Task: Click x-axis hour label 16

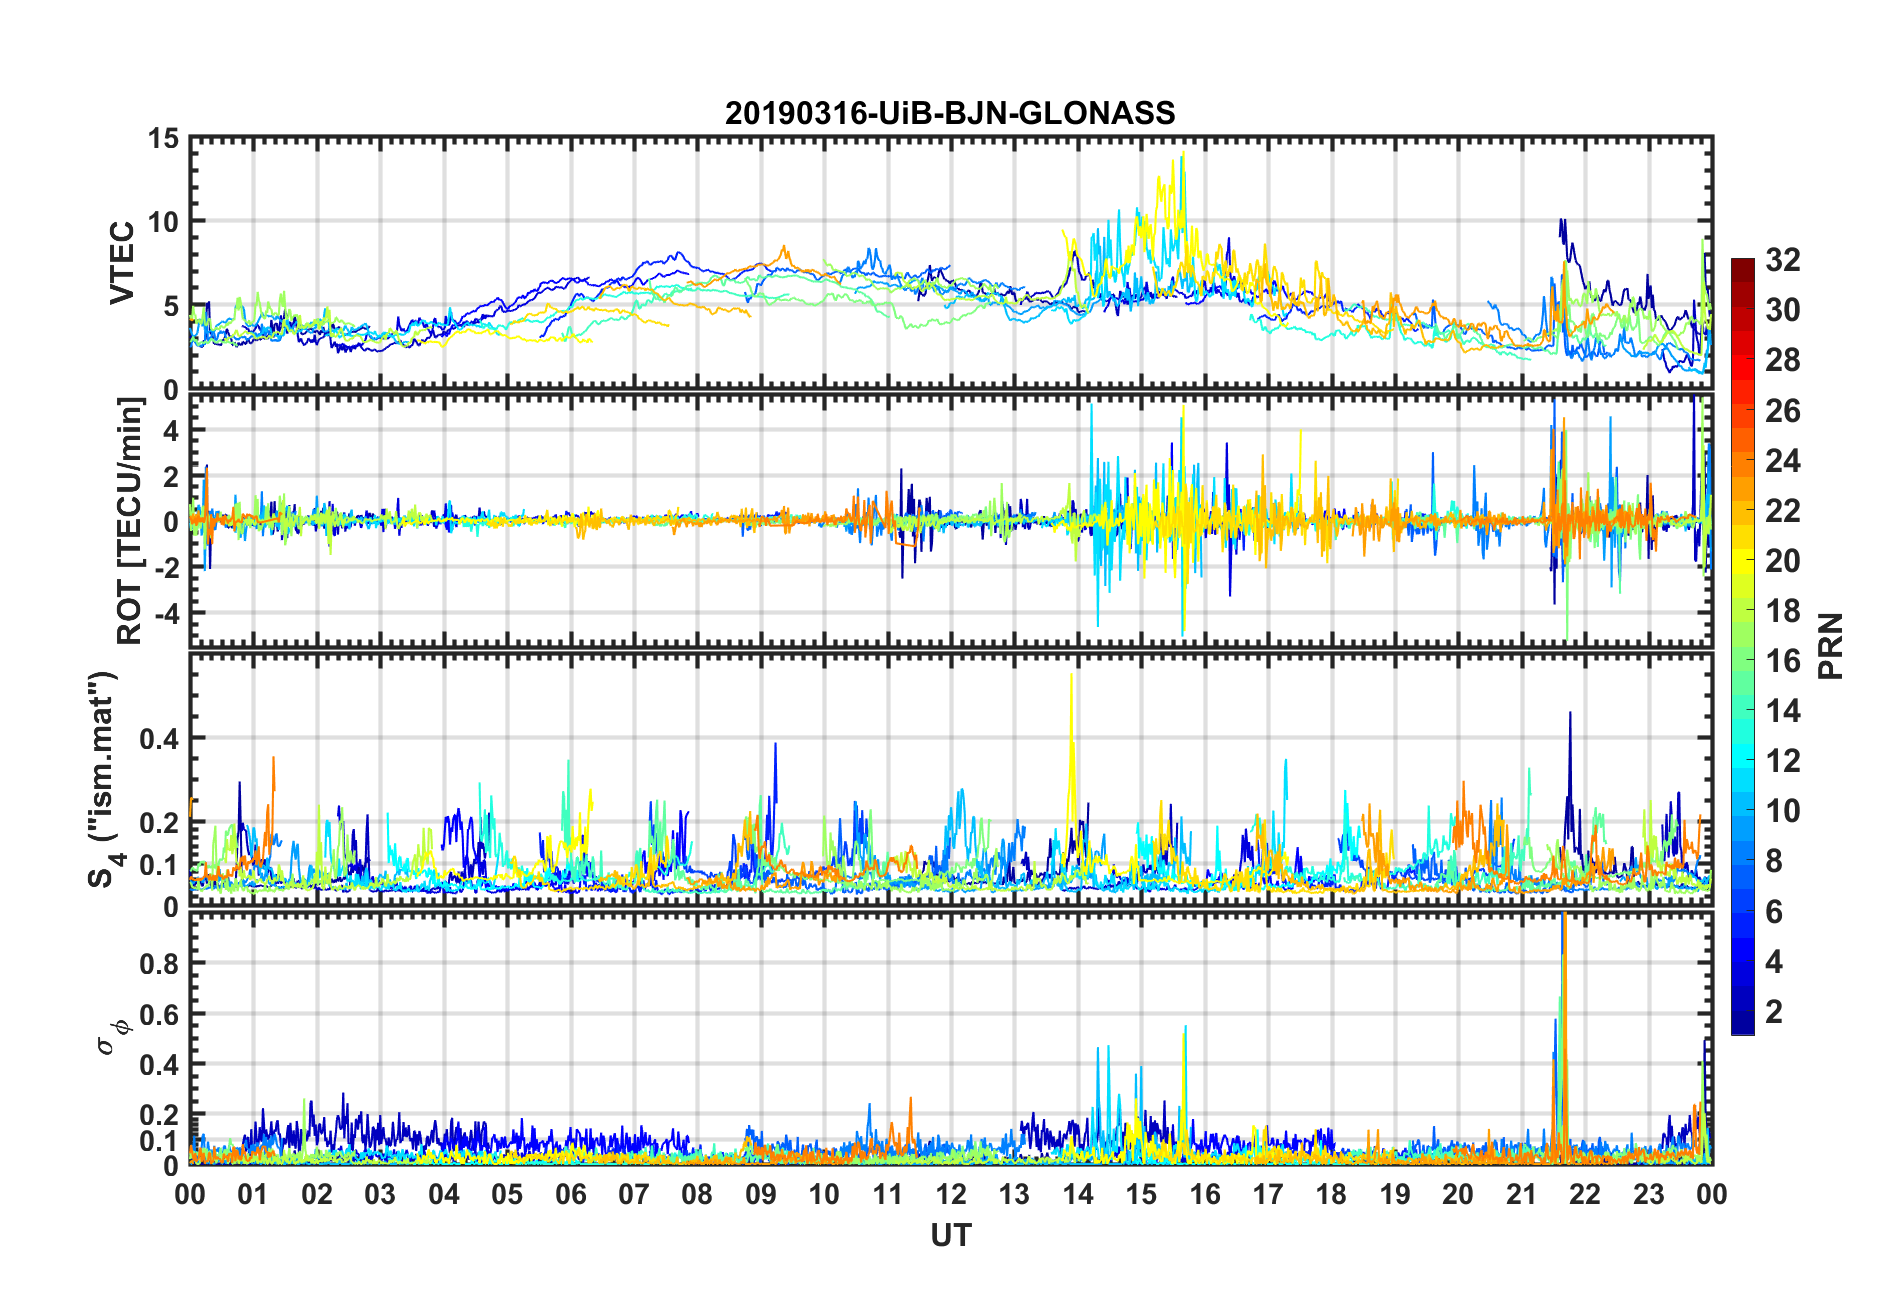Action: tap(1205, 1194)
